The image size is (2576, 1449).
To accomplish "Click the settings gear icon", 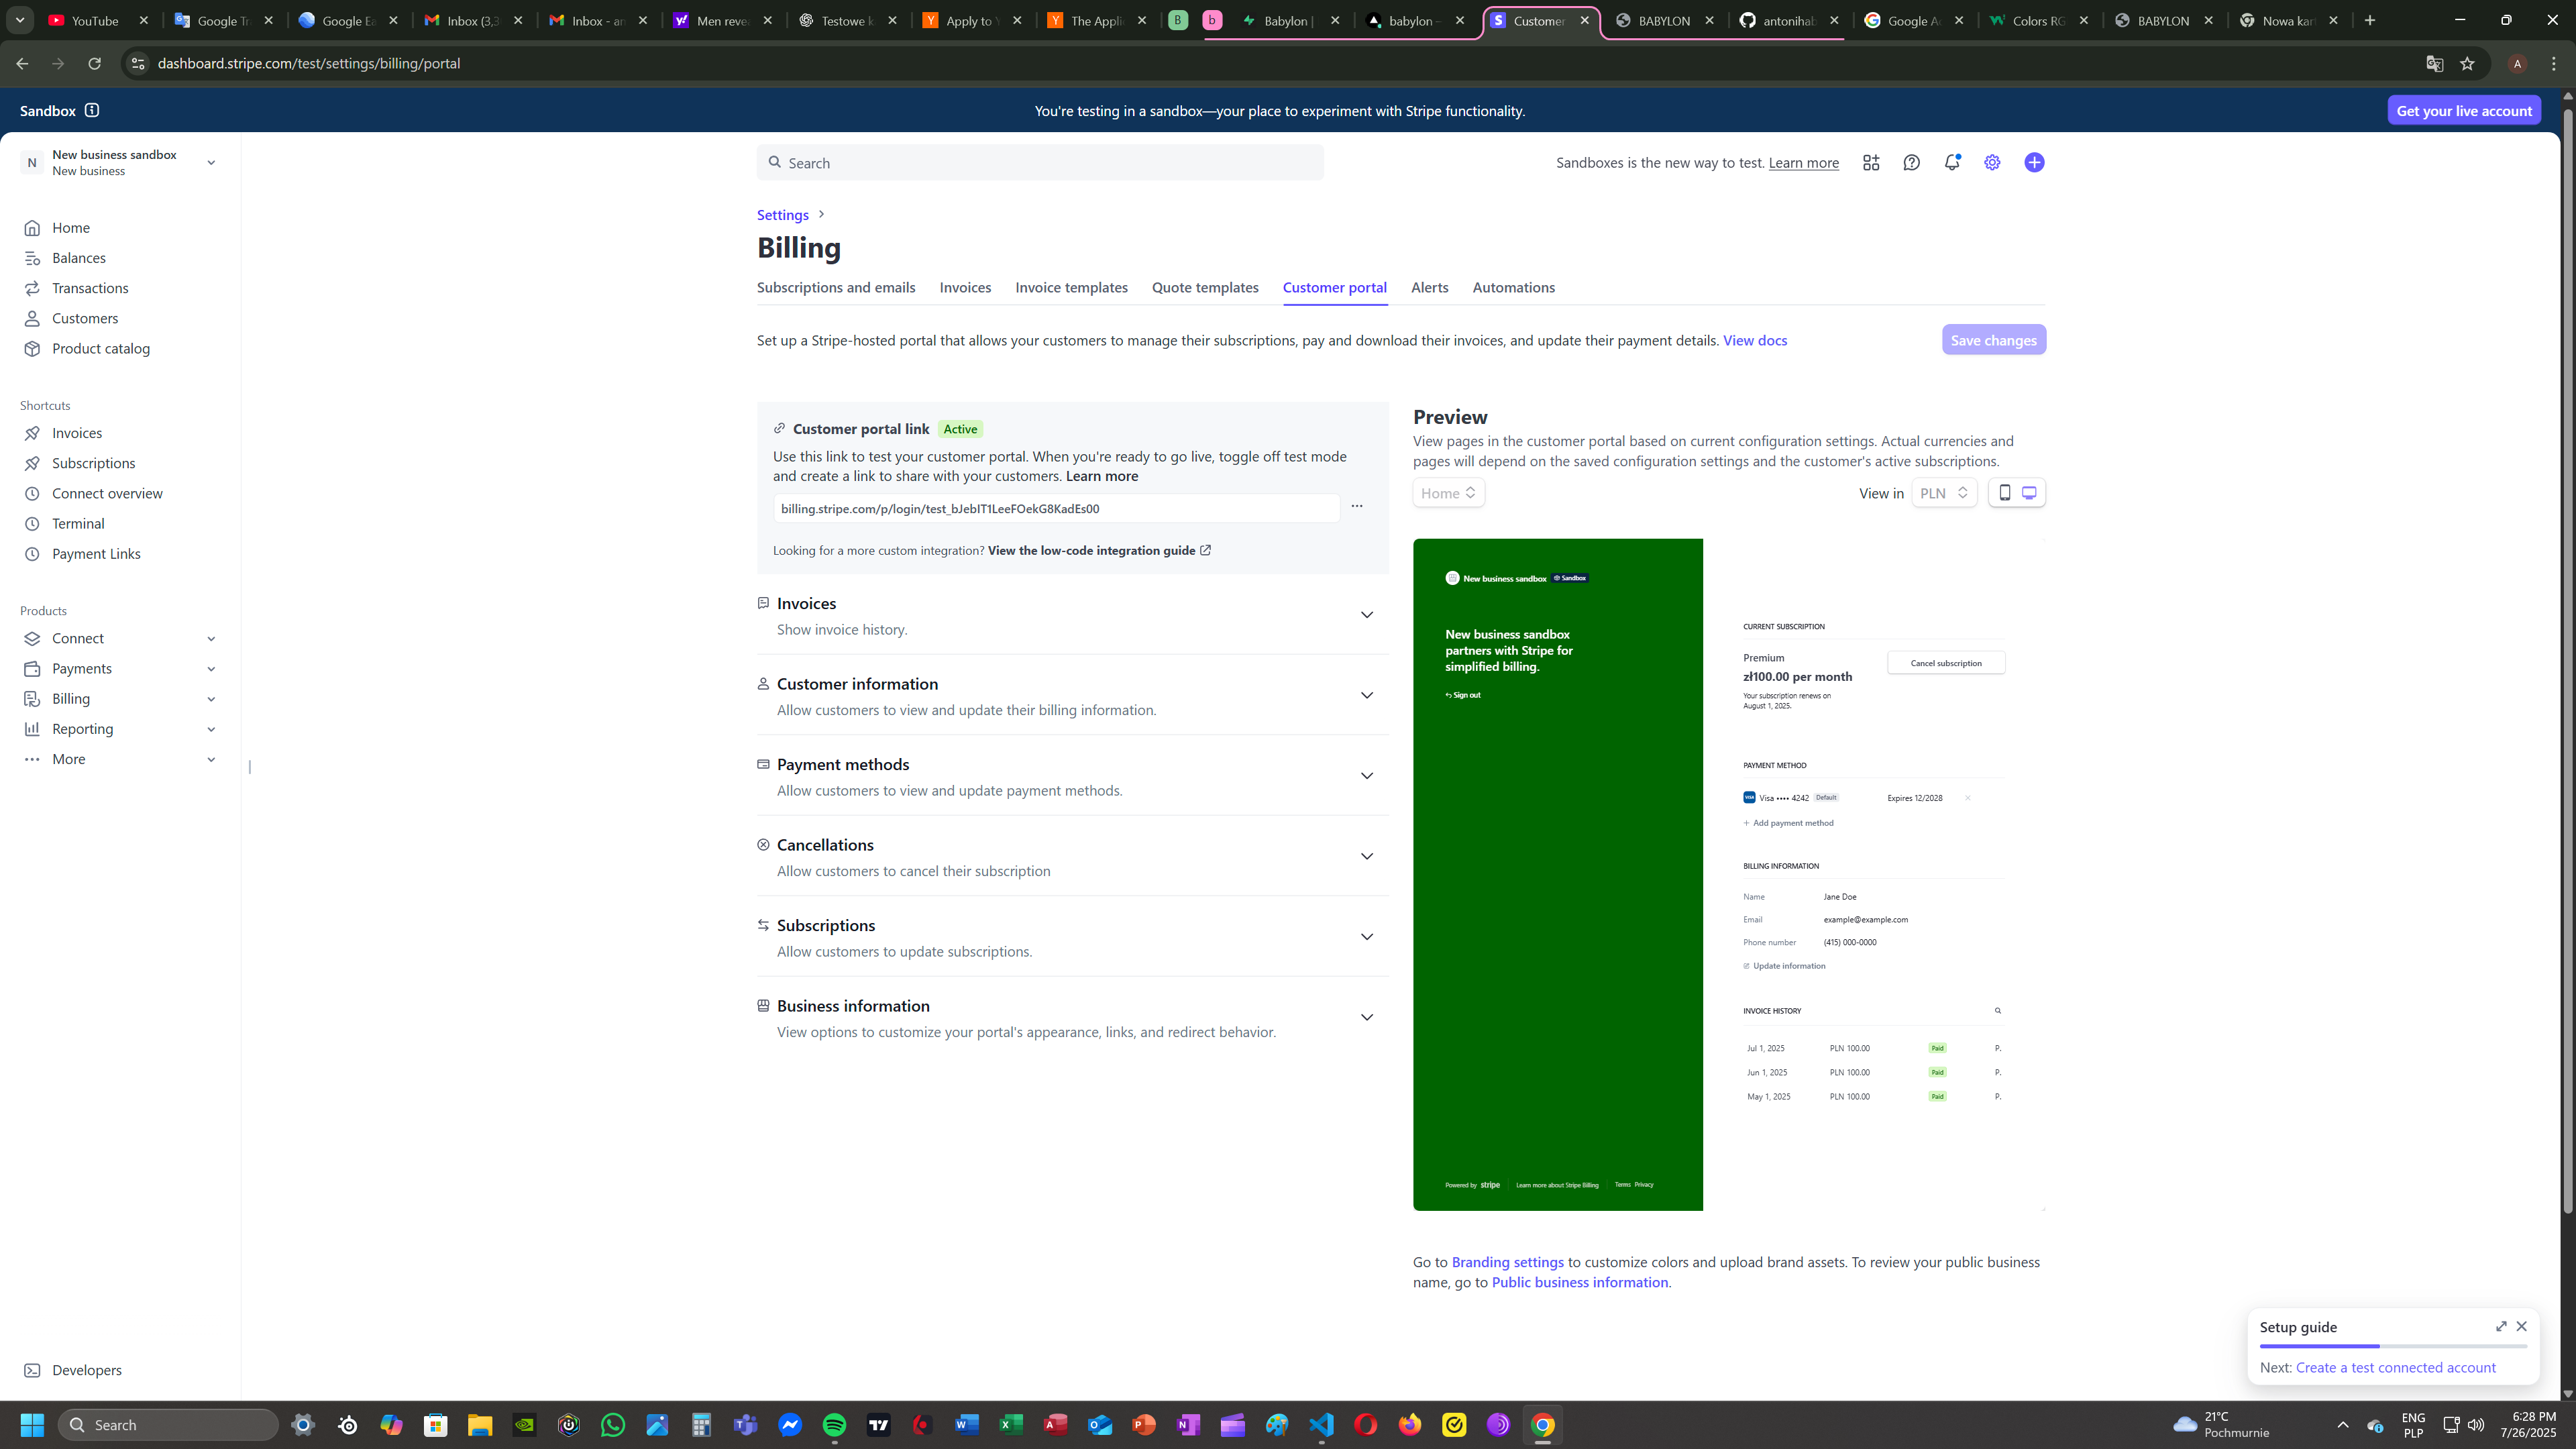I will [x=1992, y=162].
